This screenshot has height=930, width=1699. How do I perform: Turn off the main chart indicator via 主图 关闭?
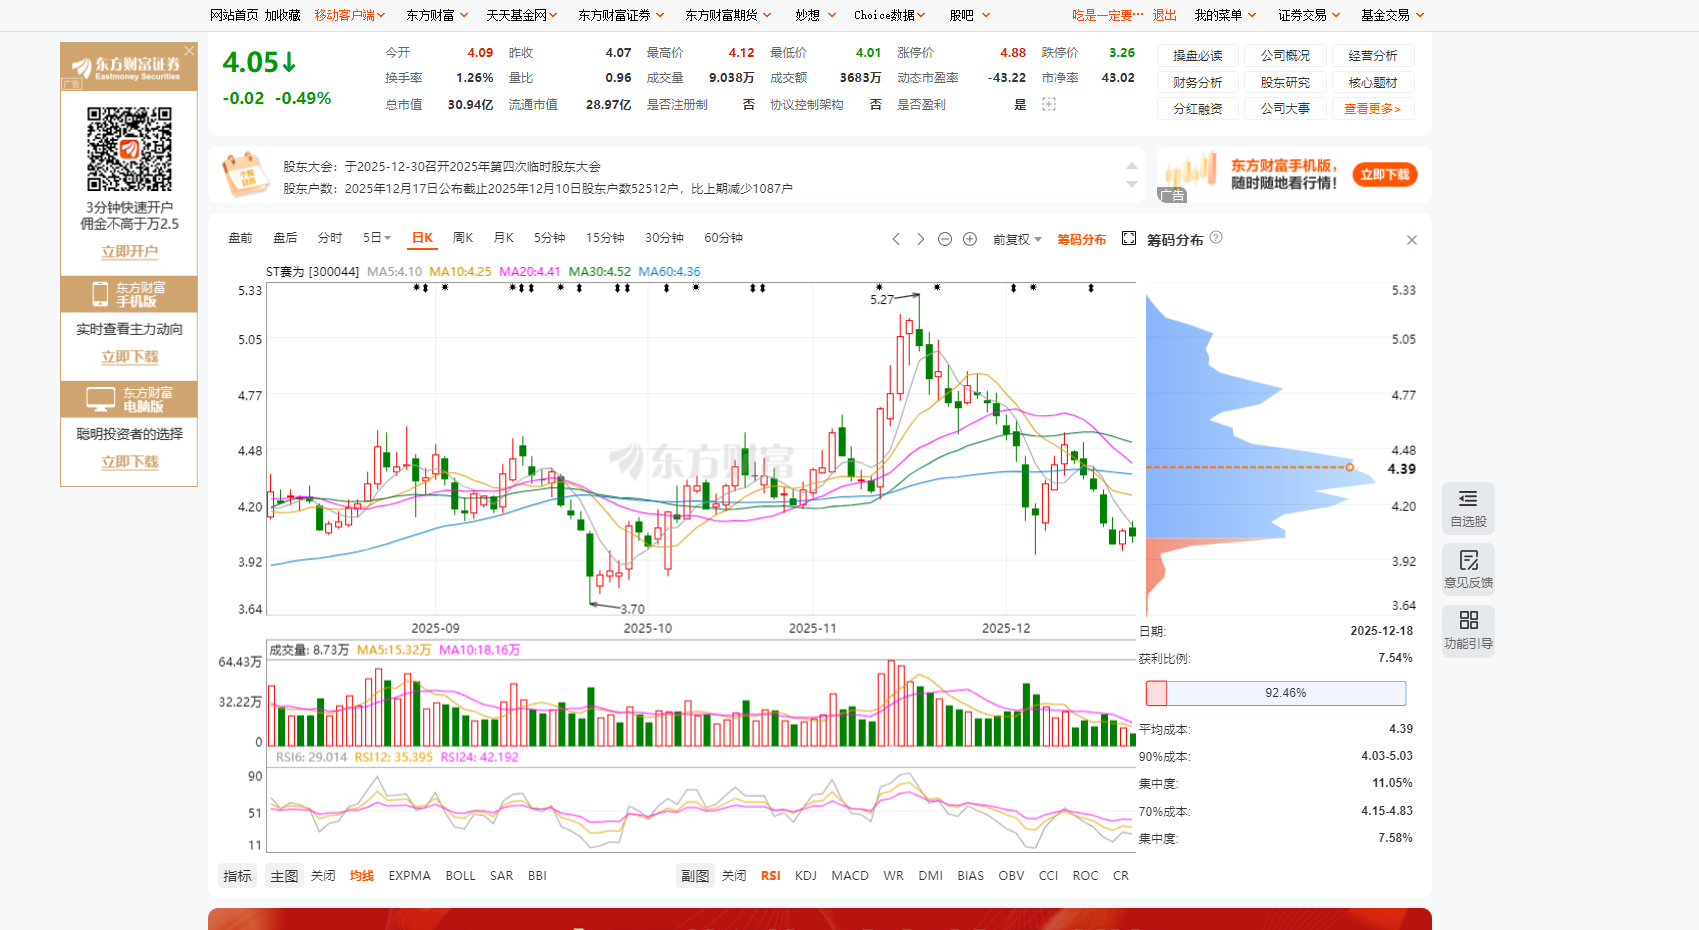tap(323, 876)
